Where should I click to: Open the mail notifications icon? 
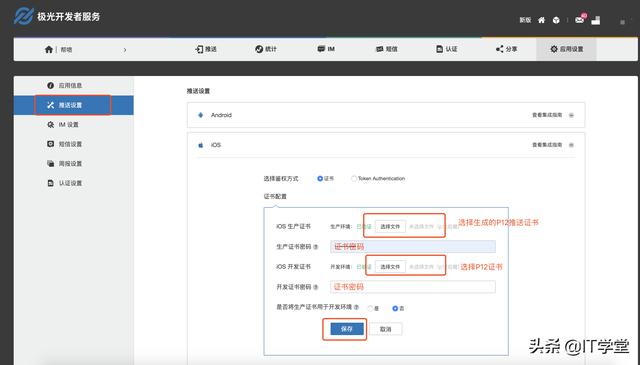(579, 20)
